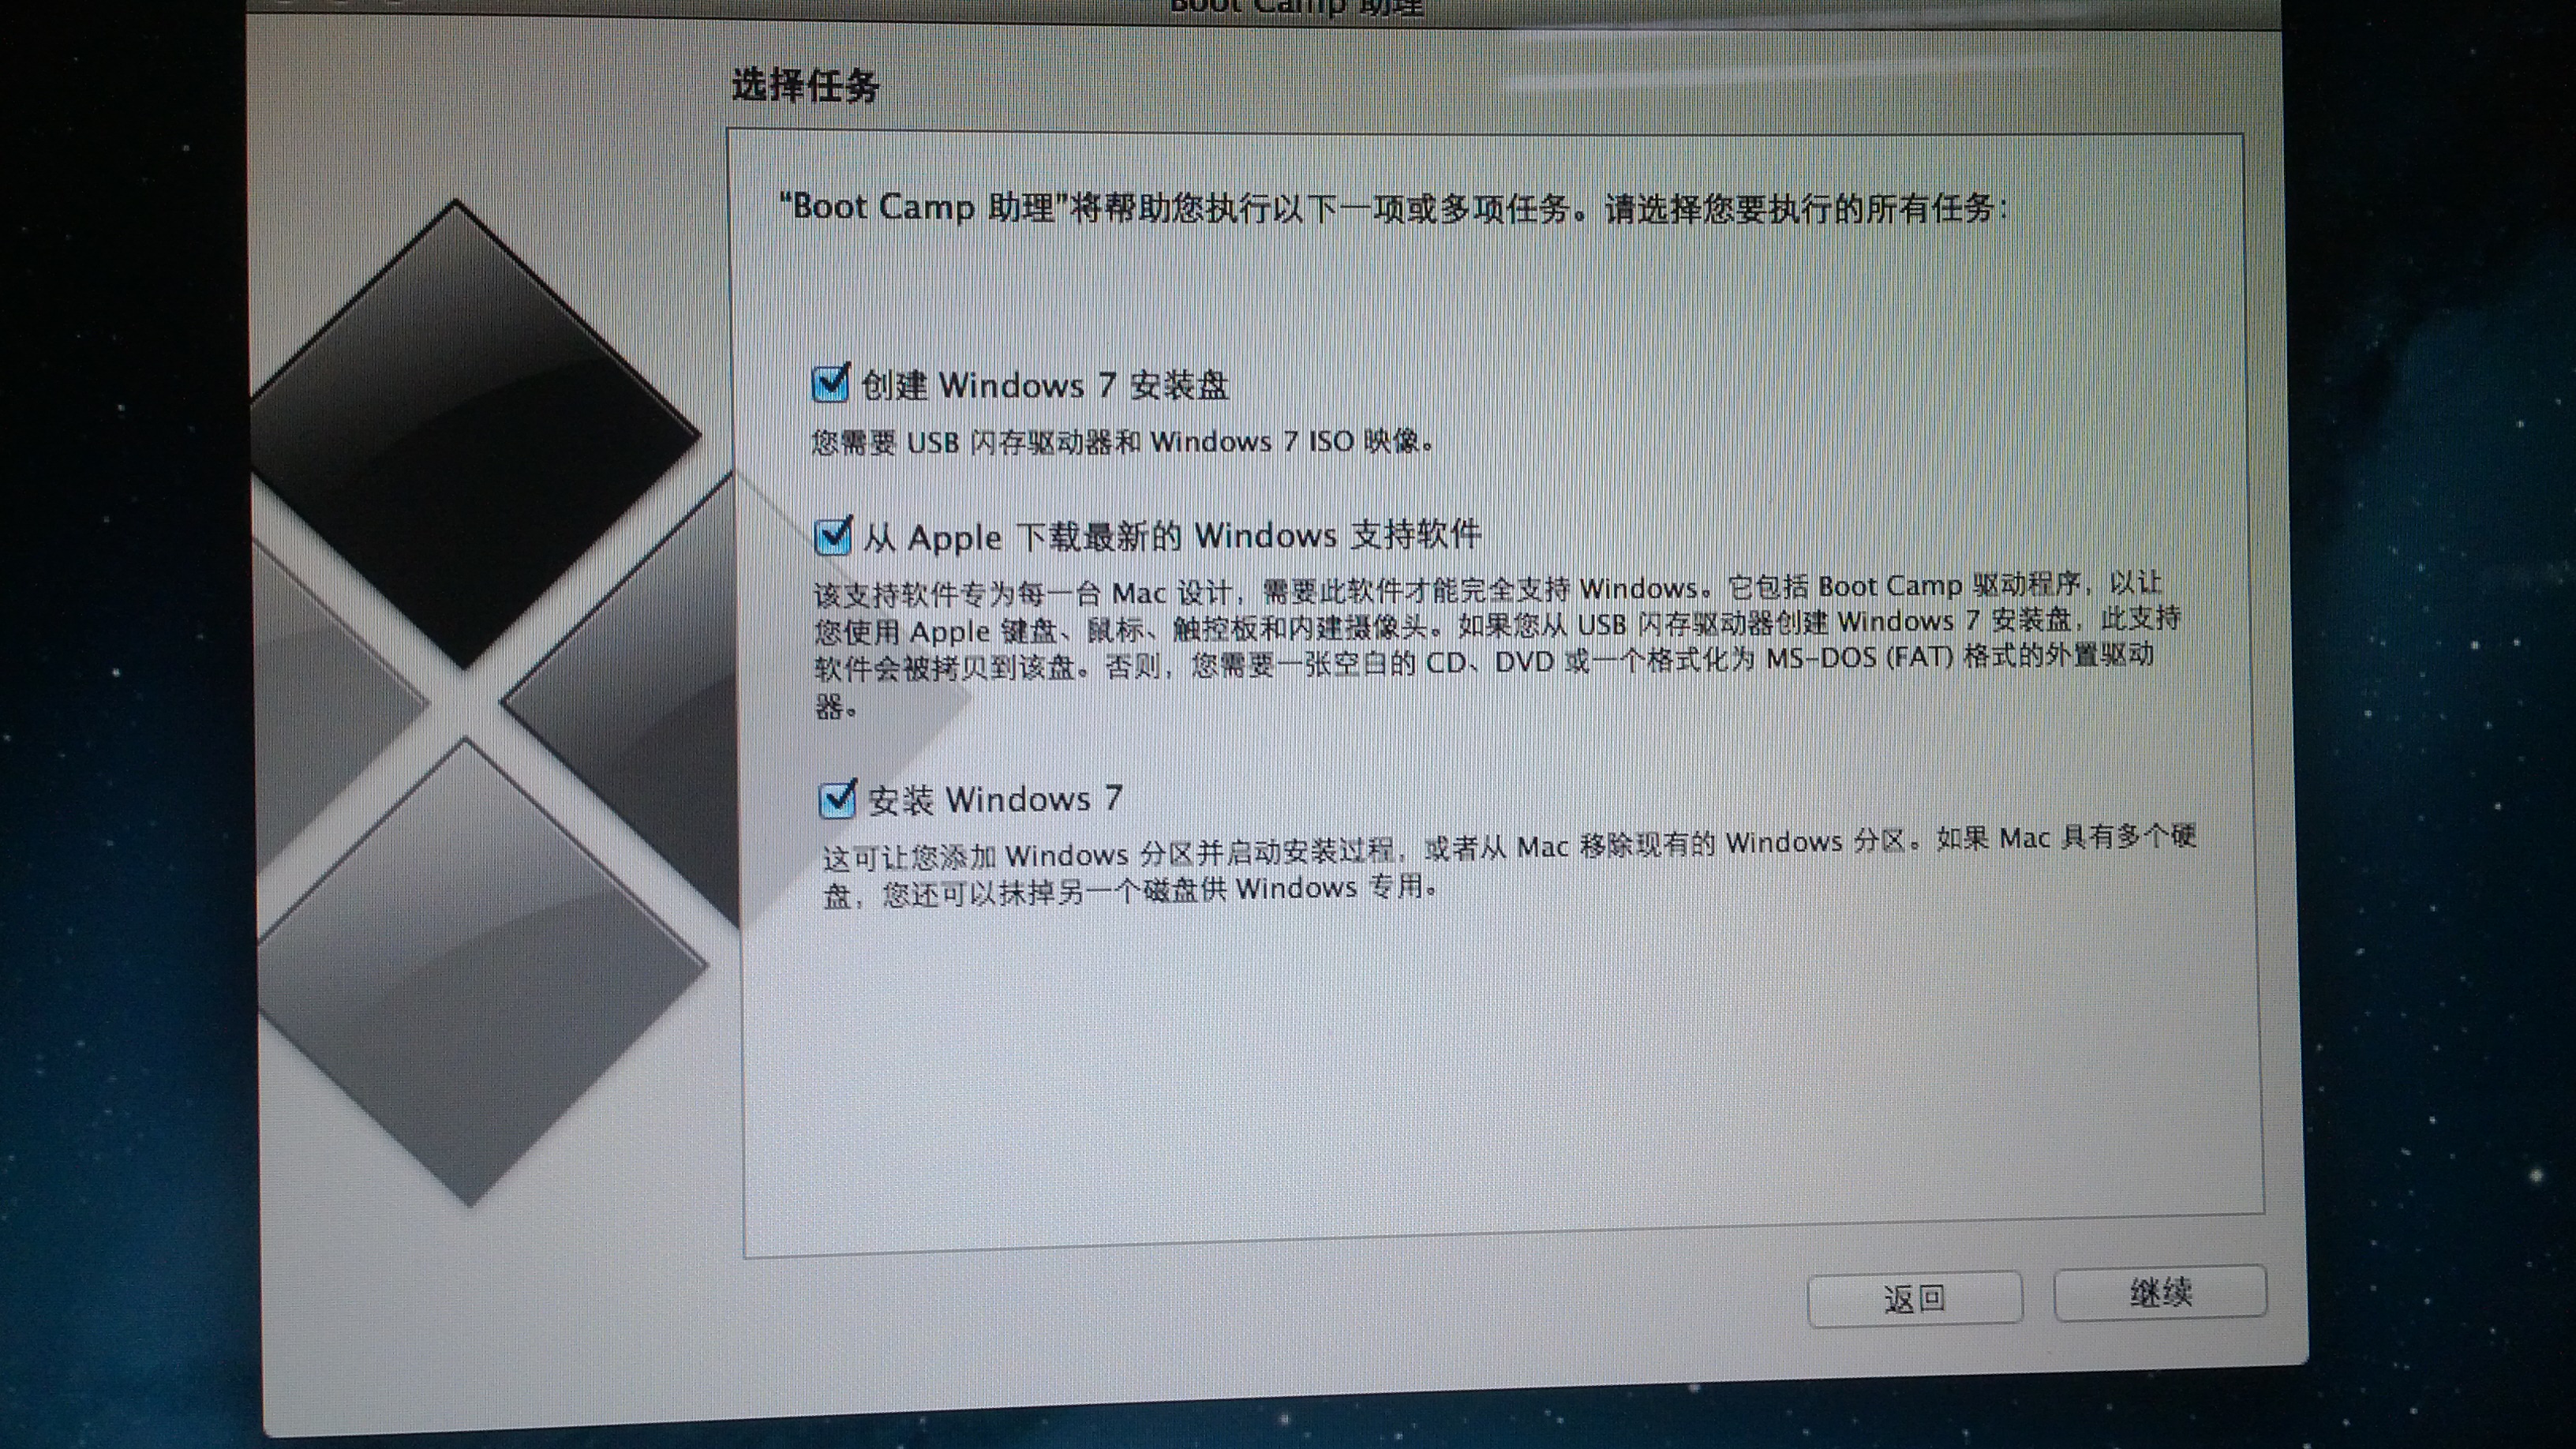This screenshot has height=1449, width=2576.
Task: Click the 安装 Windows 7 label text
Action: tap(995, 800)
